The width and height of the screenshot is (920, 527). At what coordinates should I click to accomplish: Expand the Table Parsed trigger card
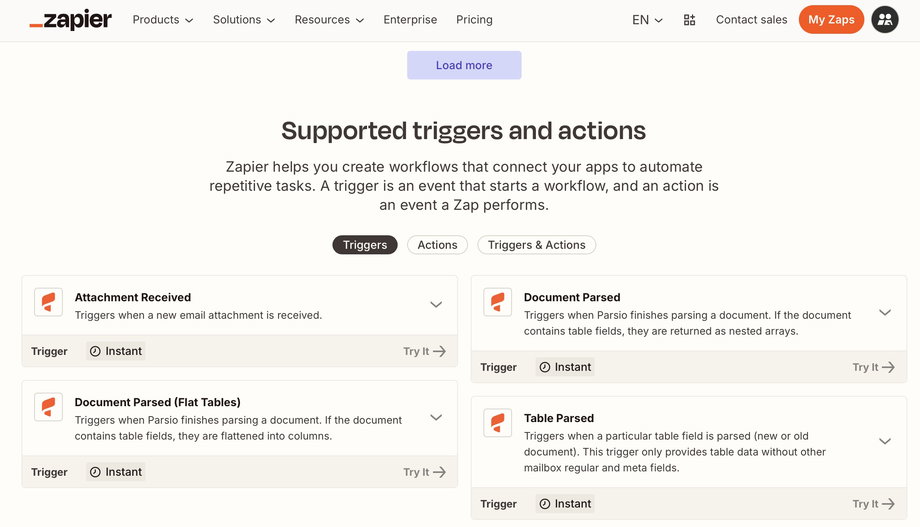click(885, 441)
